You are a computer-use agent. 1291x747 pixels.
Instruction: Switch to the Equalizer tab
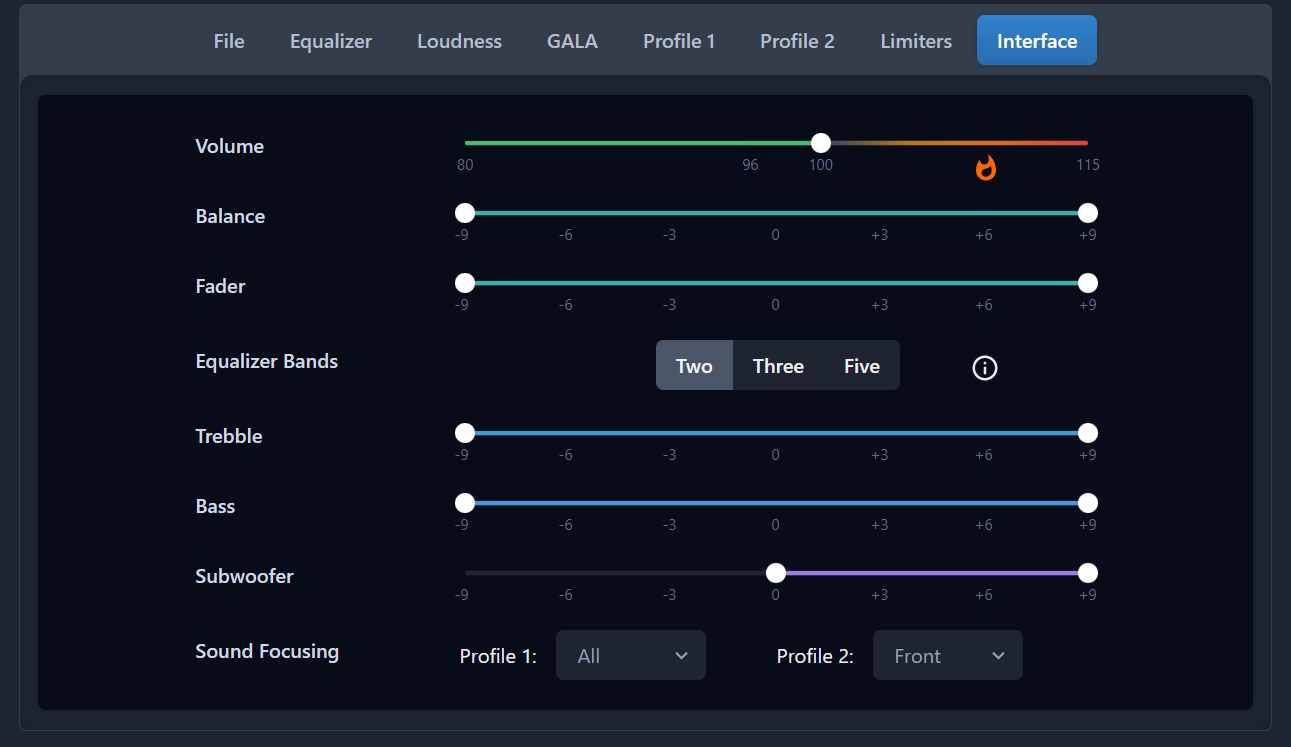(331, 41)
